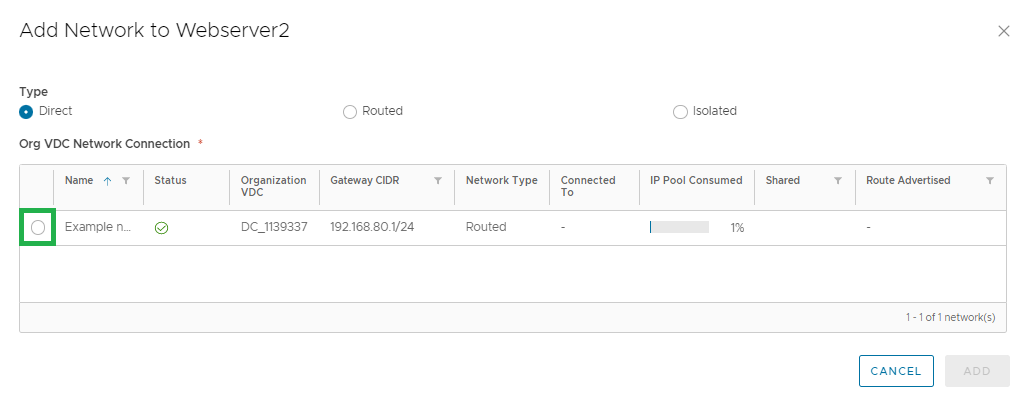Open the Route Advertised column filter
Screen dimensions: 1028x407
(990, 181)
